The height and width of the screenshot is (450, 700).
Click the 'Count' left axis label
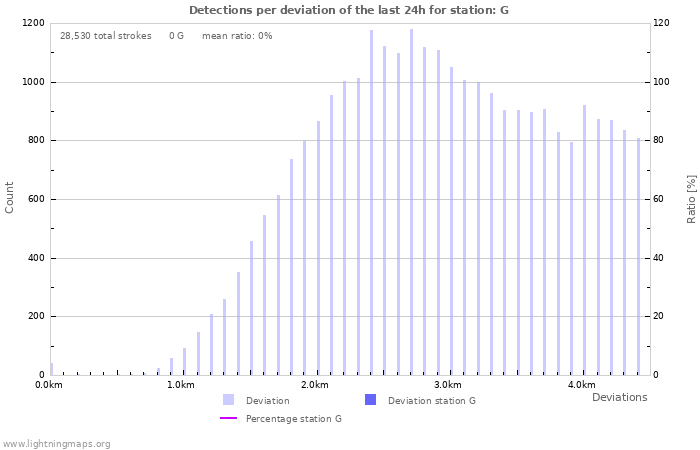(x=10, y=197)
